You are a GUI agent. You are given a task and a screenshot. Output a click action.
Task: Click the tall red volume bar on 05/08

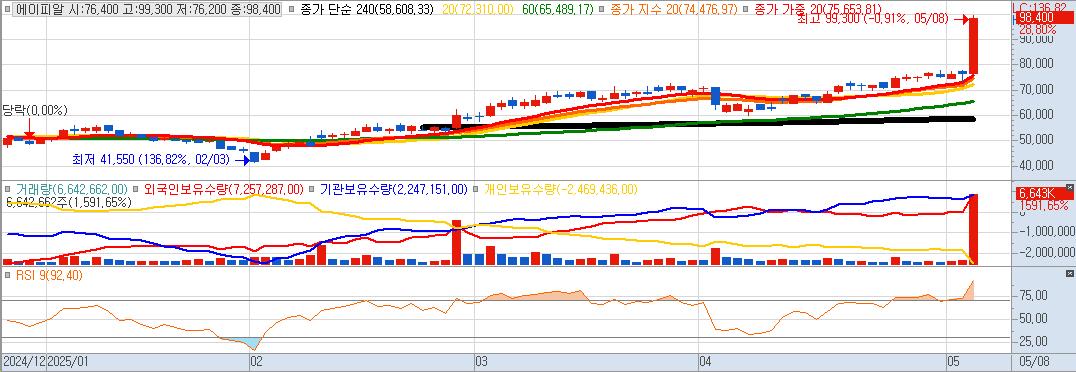click(973, 229)
